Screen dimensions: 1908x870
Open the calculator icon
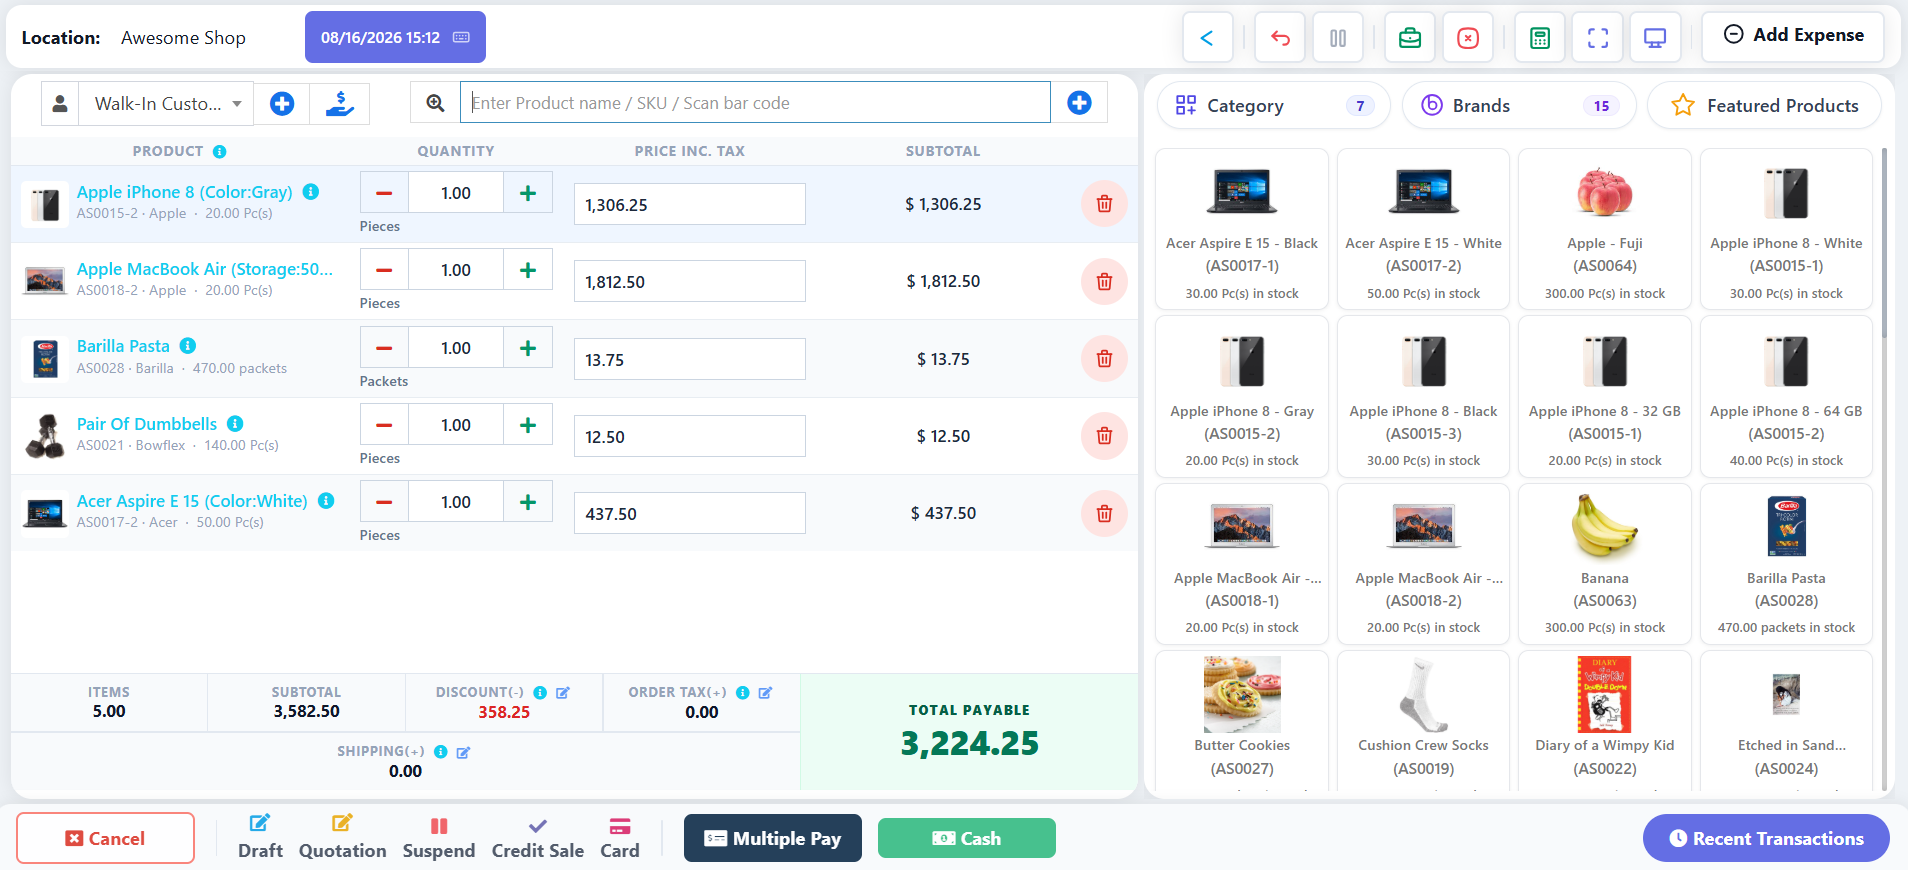(1540, 38)
